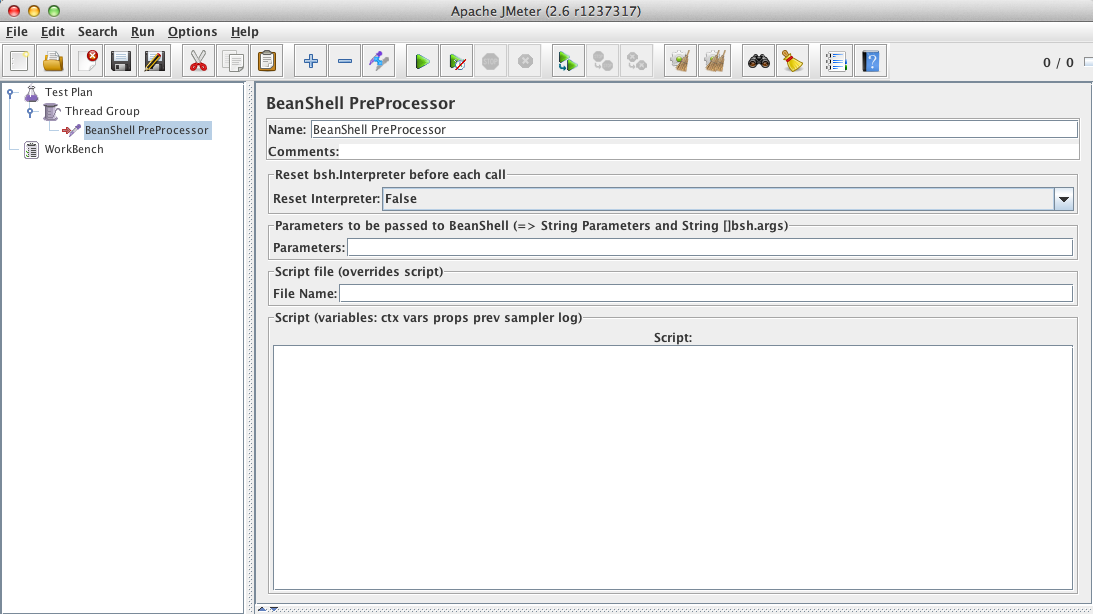The width and height of the screenshot is (1093, 614).
Task: Collapse the Thread Group tree node
Action: tap(30, 112)
